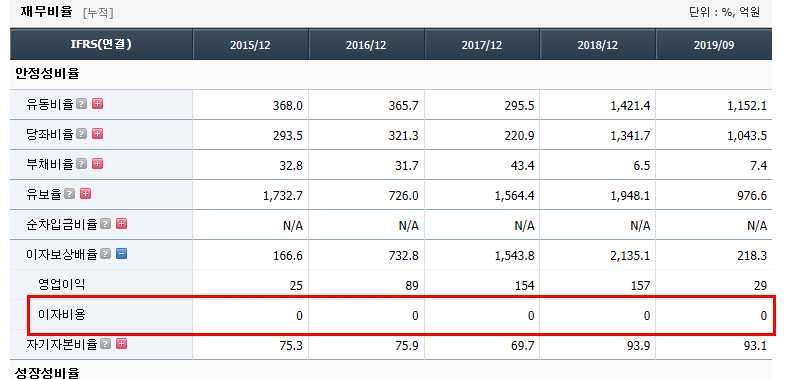Open help icon next to 순차입금비율
Screen dimensions: 795x379
[x=105, y=223]
